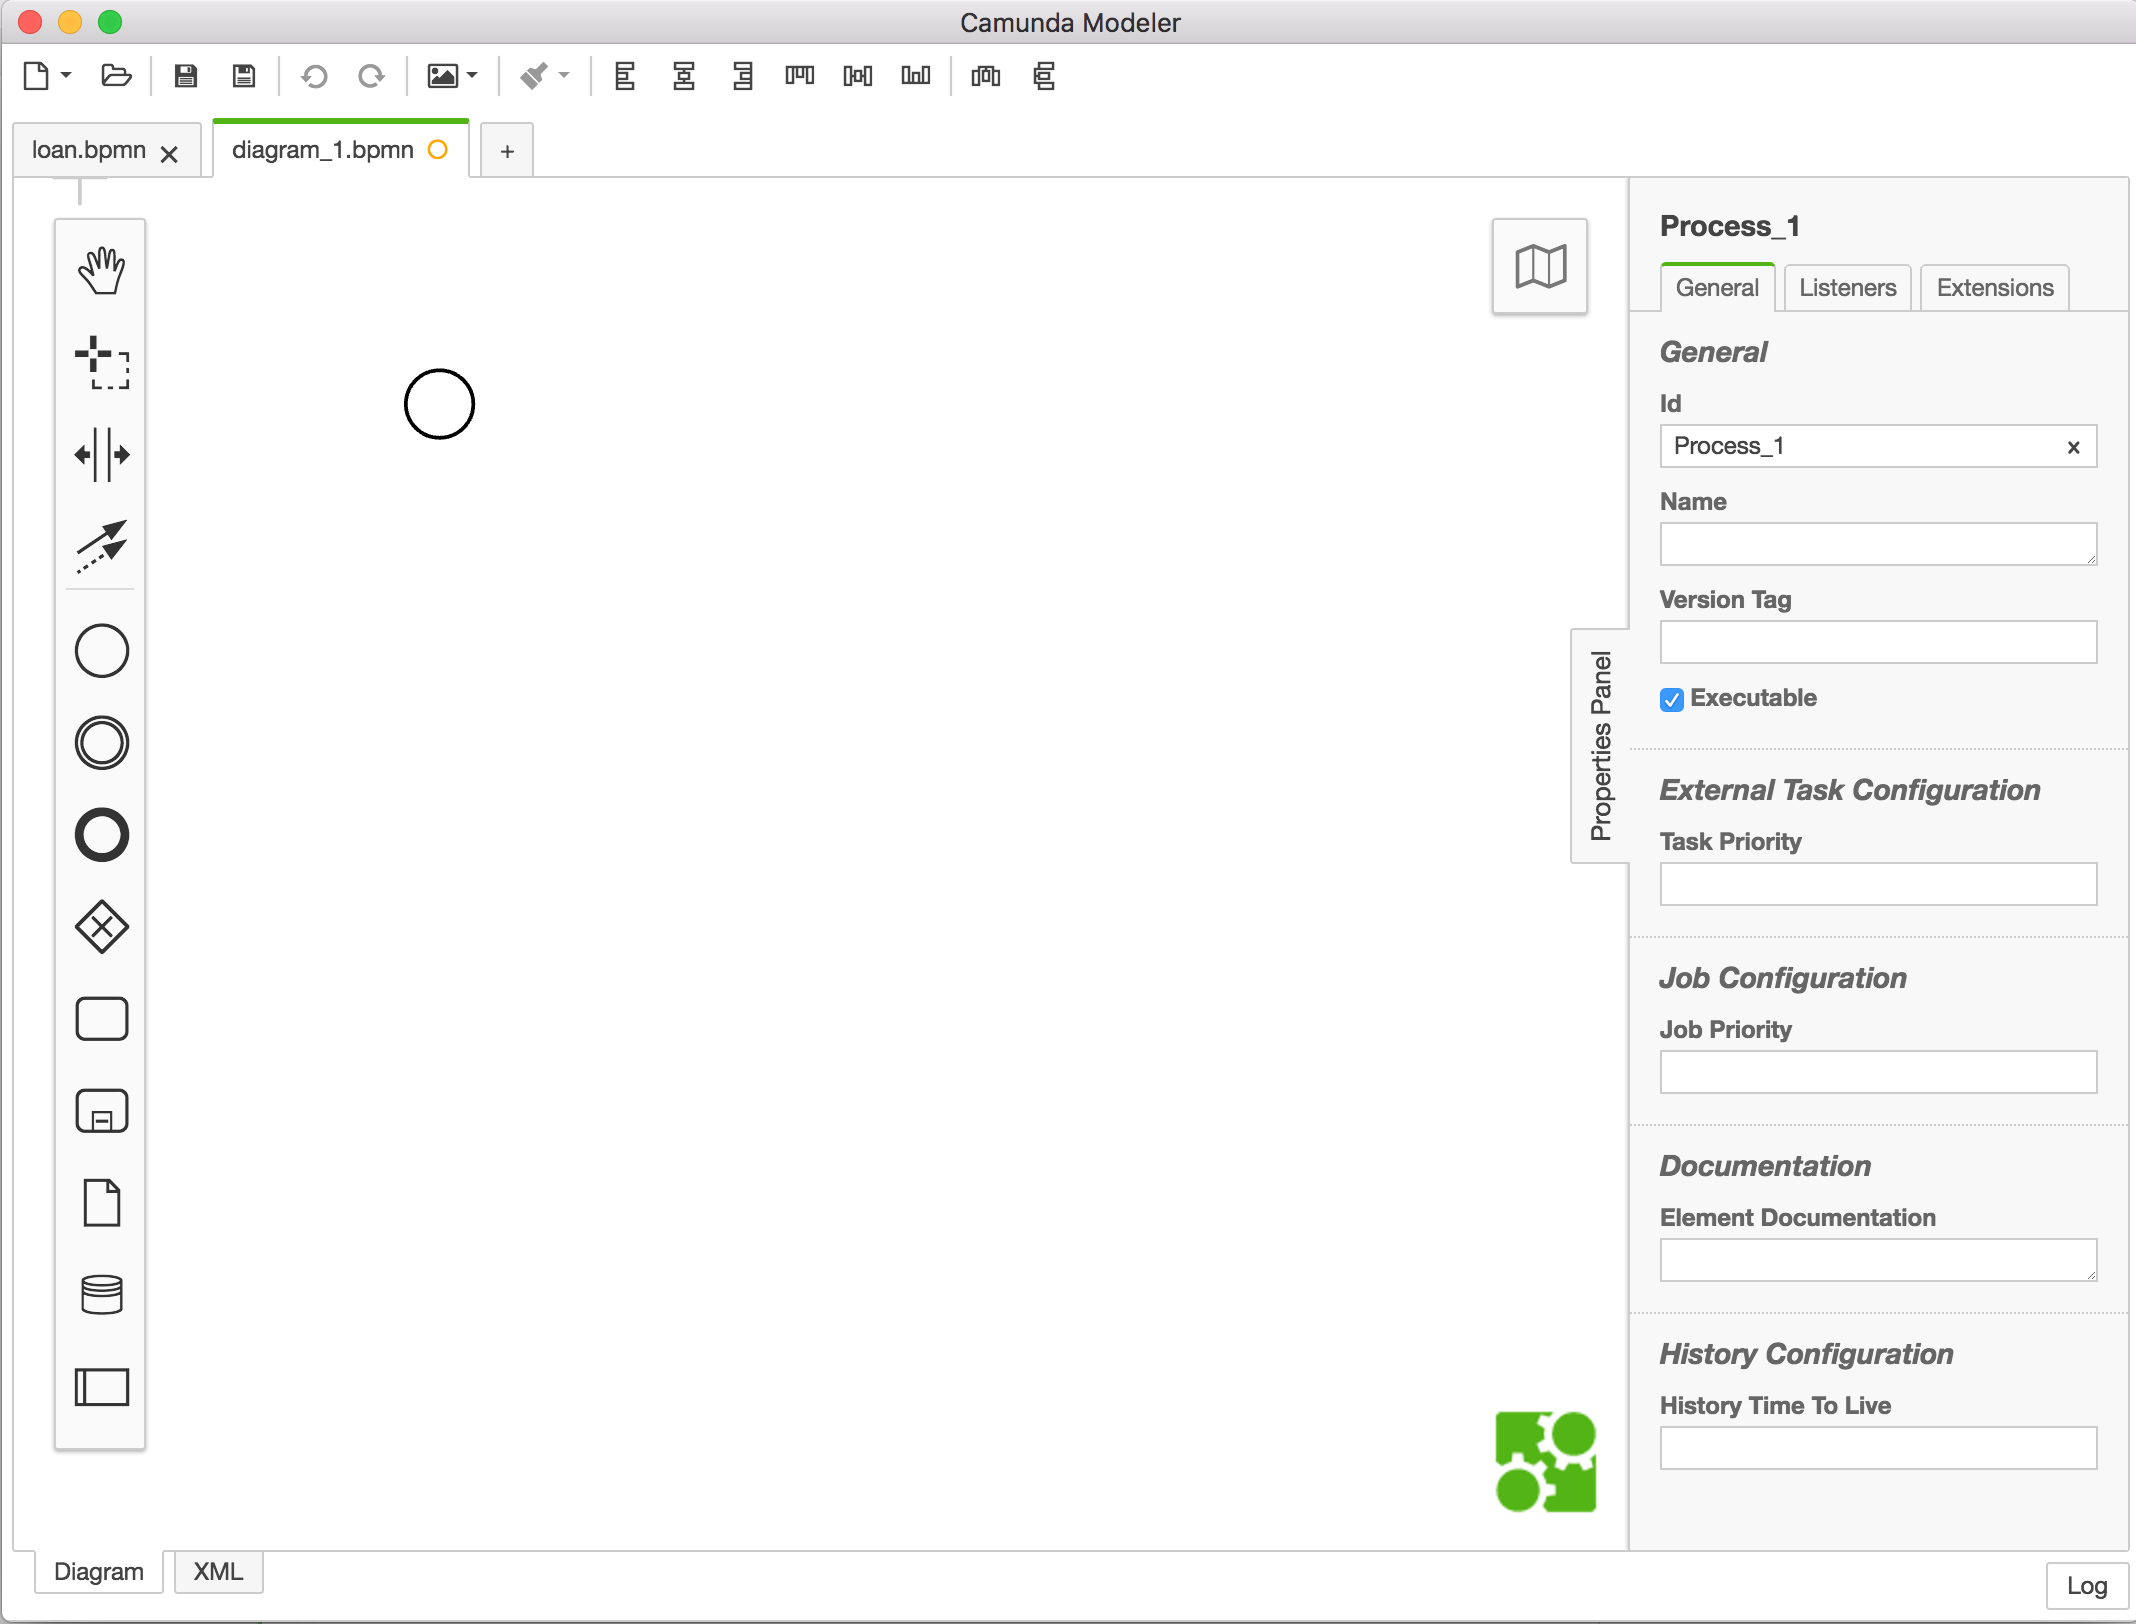Uncheck the Executable checkbox

pyautogui.click(x=1672, y=699)
